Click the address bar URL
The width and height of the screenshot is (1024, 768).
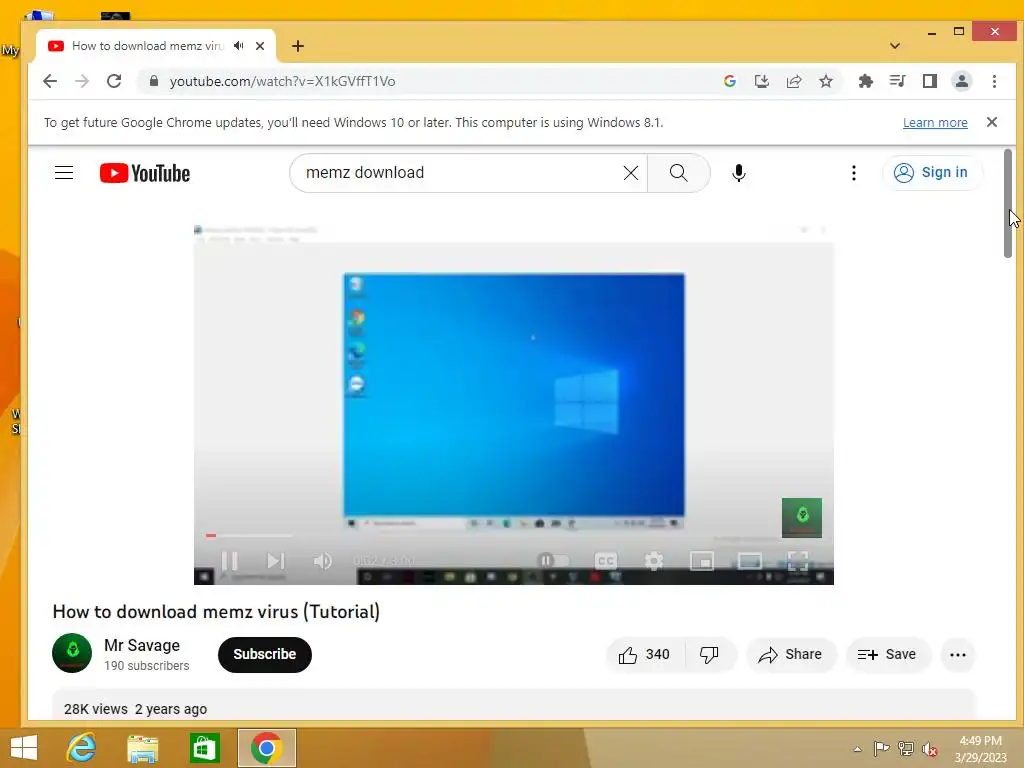point(282,81)
